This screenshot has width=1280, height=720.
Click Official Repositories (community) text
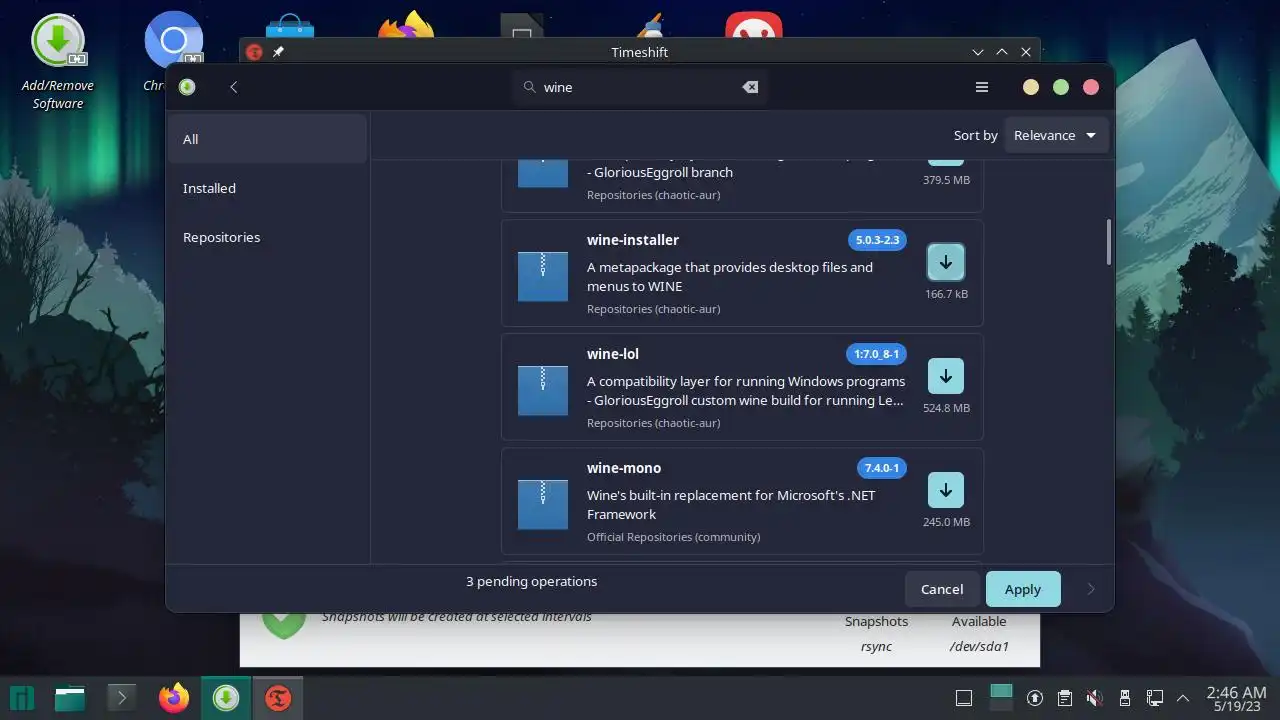(x=673, y=537)
